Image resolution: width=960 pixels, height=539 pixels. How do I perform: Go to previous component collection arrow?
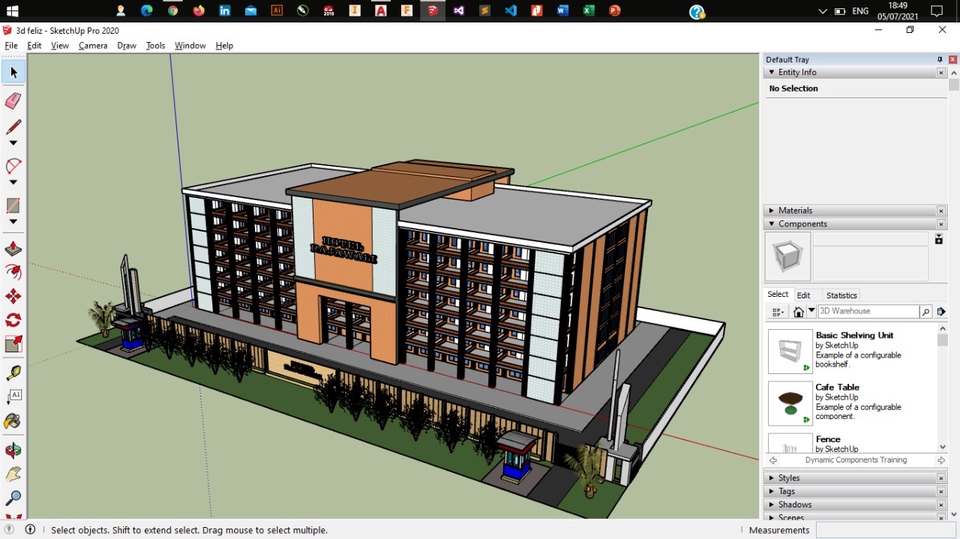(x=773, y=460)
